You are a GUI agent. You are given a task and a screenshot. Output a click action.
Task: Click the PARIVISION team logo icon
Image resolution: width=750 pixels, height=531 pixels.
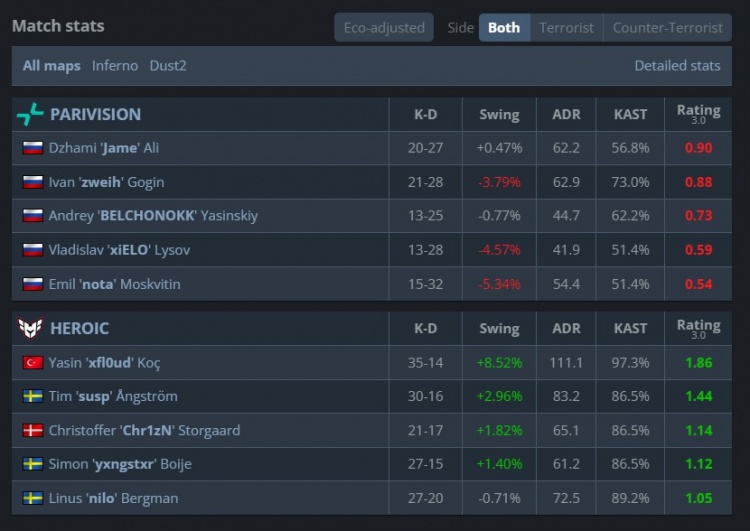click(30, 114)
